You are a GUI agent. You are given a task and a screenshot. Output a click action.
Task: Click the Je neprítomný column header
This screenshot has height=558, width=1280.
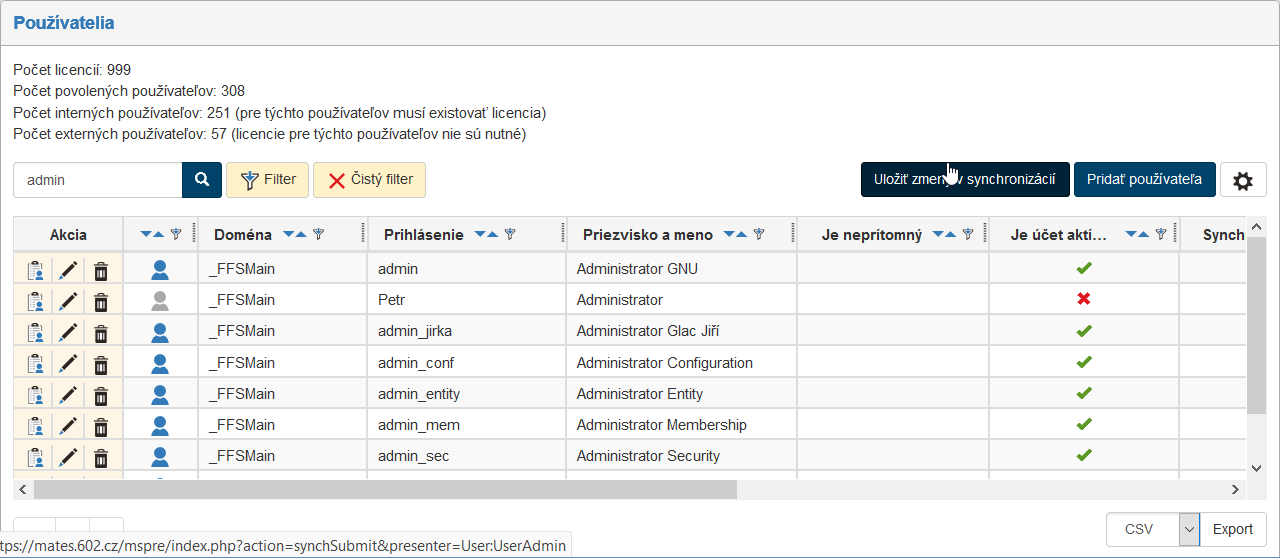coord(871,235)
